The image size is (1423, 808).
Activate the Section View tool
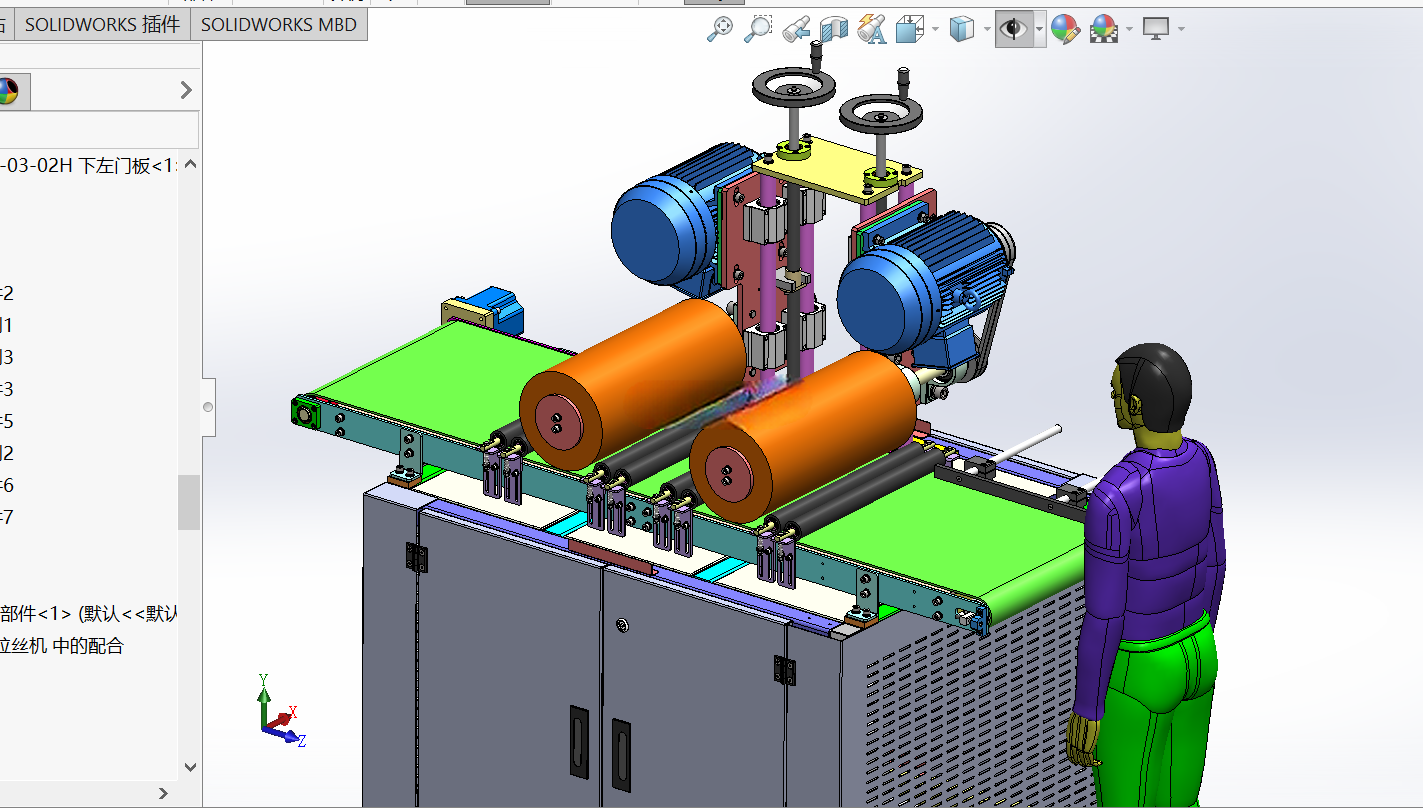[834, 30]
